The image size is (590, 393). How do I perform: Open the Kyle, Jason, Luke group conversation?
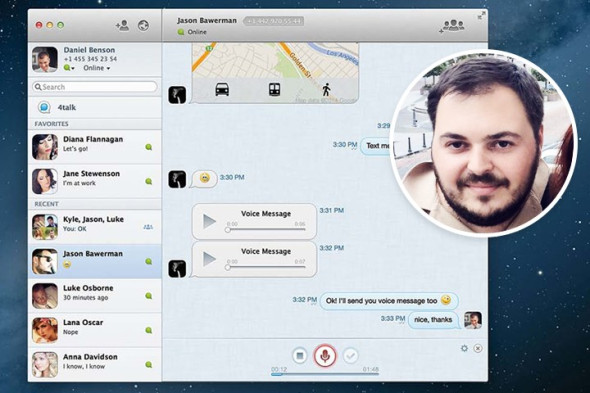point(95,227)
